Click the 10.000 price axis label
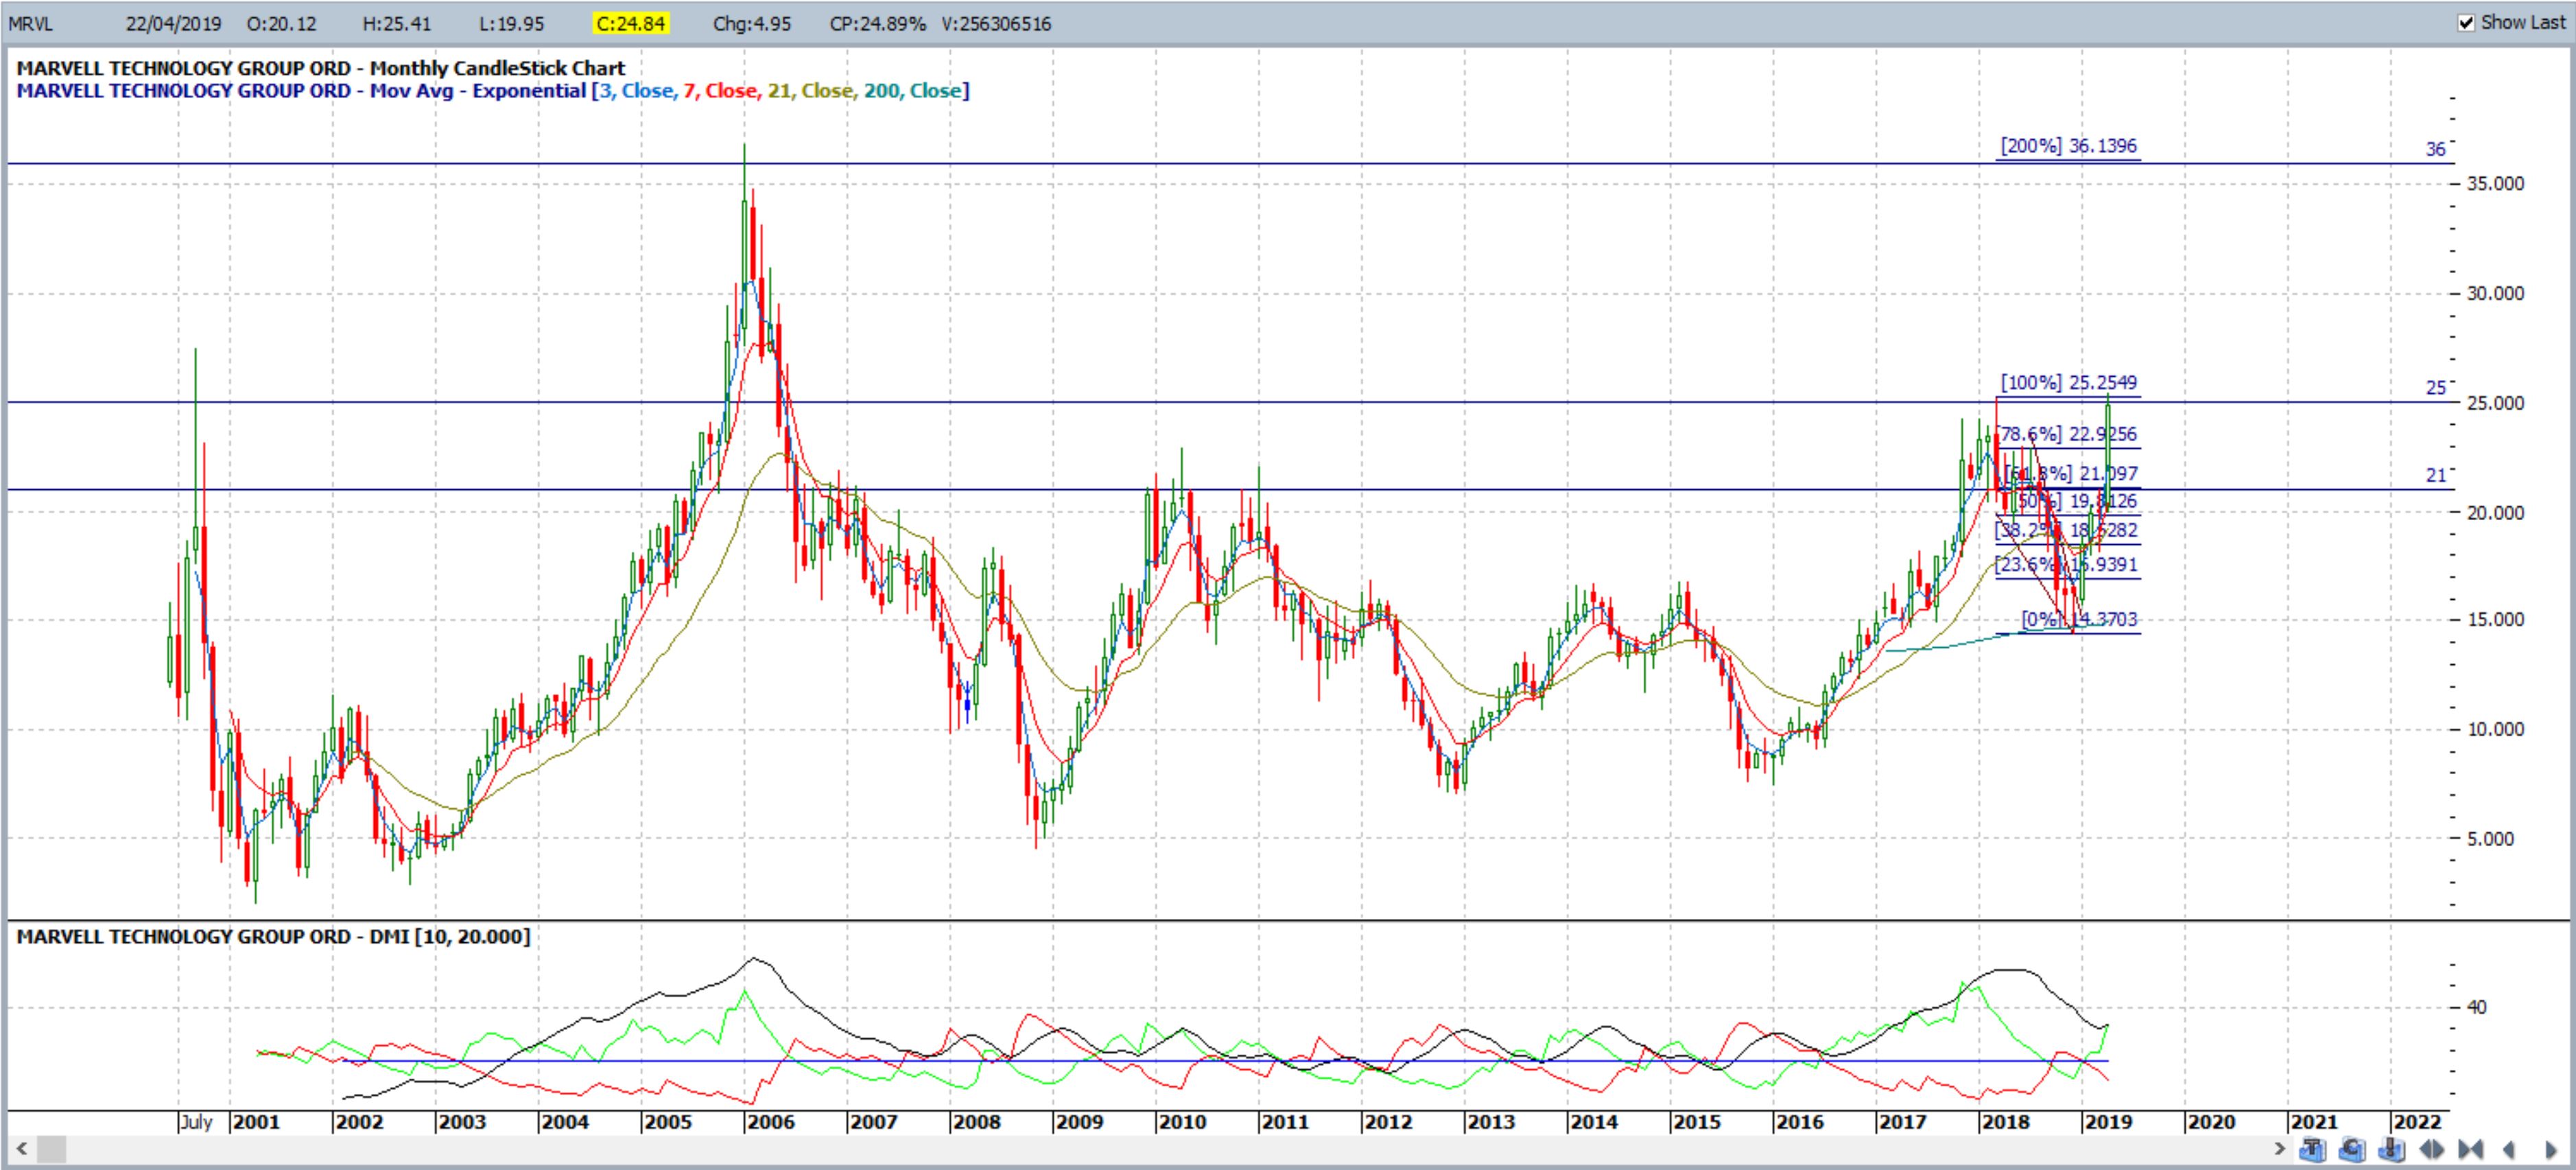The image size is (2576, 1170). click(x=2496, y=730)
